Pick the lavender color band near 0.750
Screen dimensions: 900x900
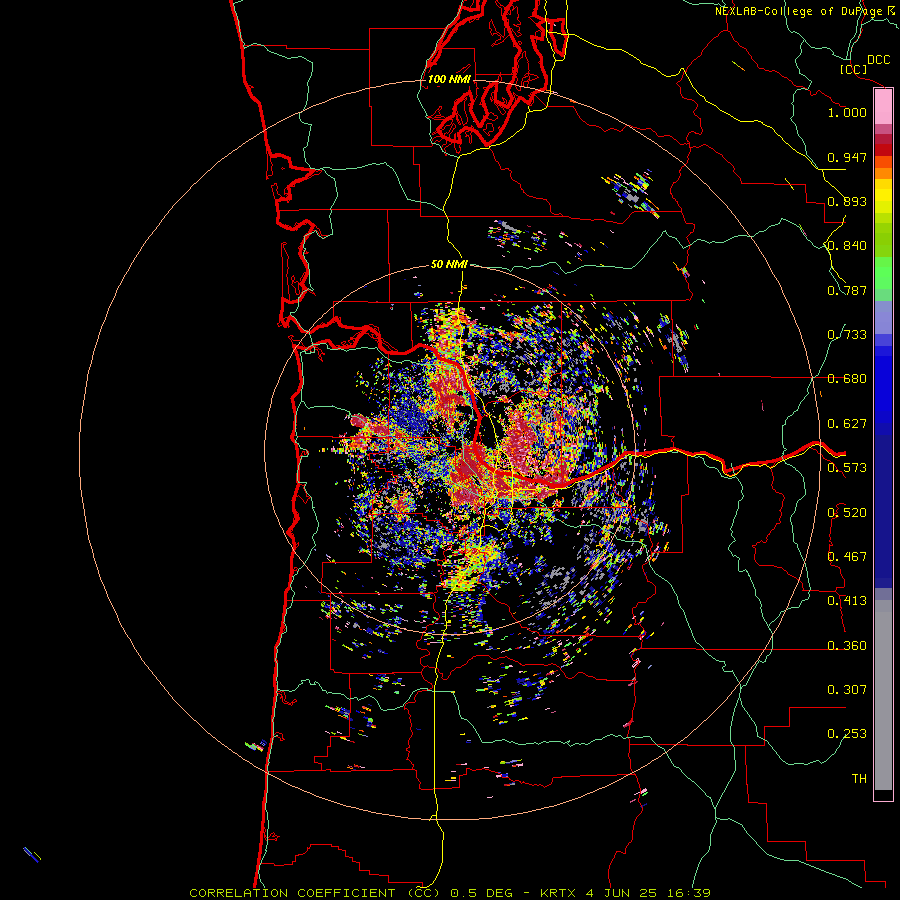[883, 317]
